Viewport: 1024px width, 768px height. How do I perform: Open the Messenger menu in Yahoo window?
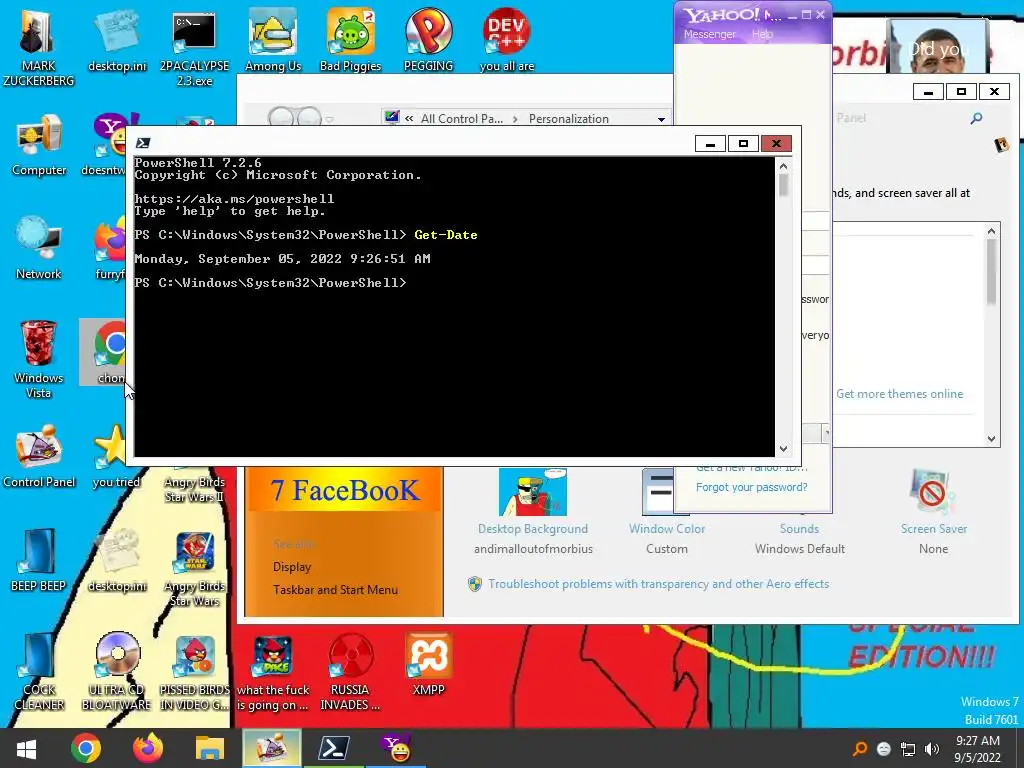(x=709, y=34)
